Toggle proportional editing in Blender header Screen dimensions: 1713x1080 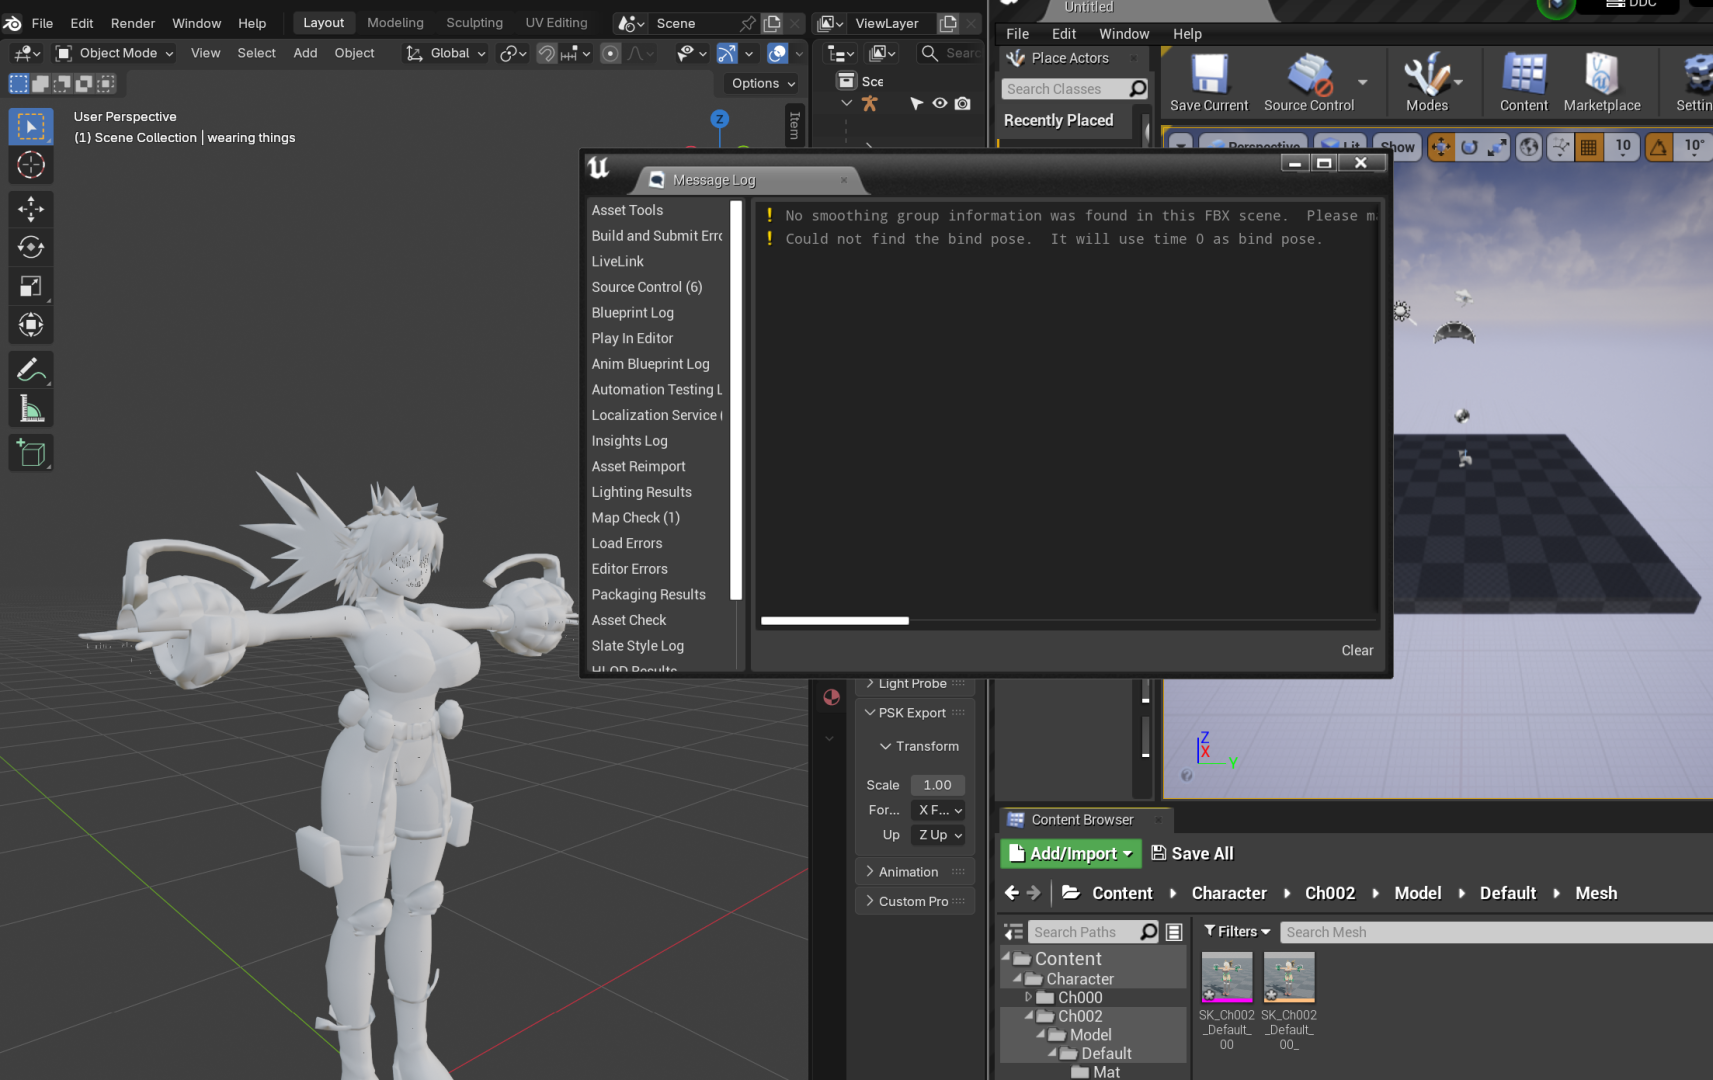point(610,53)
